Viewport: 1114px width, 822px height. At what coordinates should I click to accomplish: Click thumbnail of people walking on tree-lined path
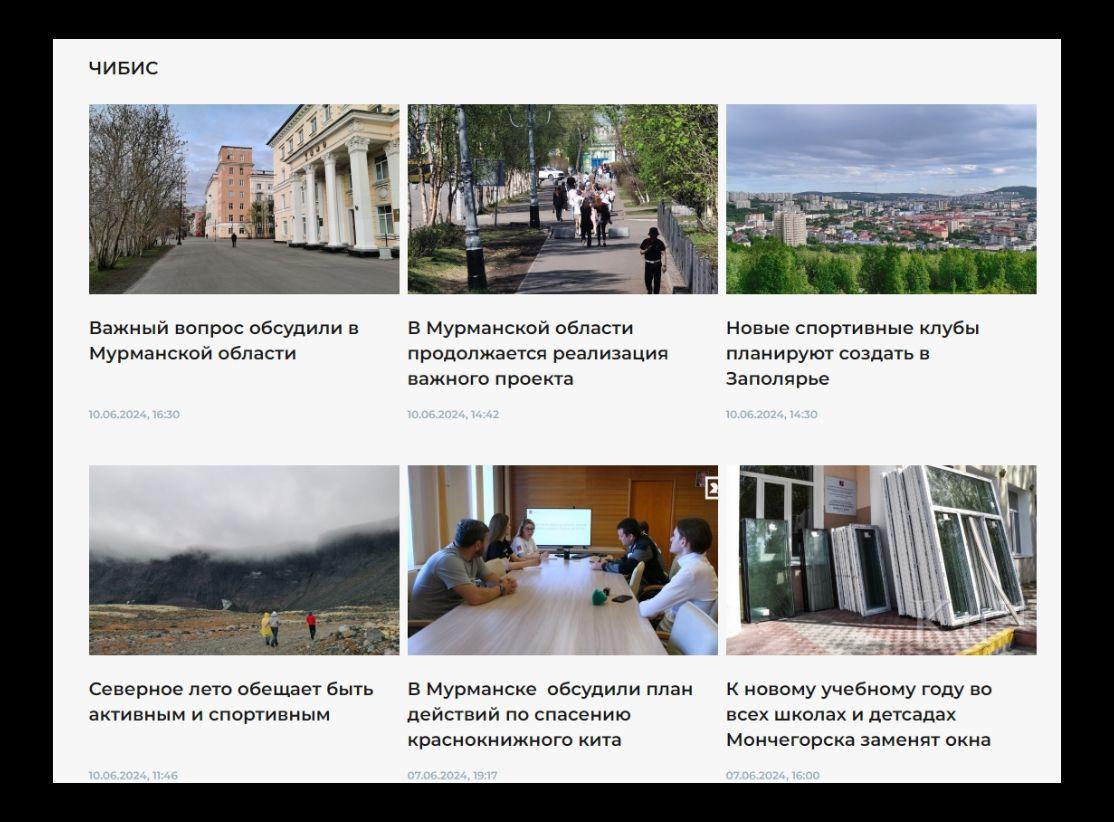tap(563, 199)
